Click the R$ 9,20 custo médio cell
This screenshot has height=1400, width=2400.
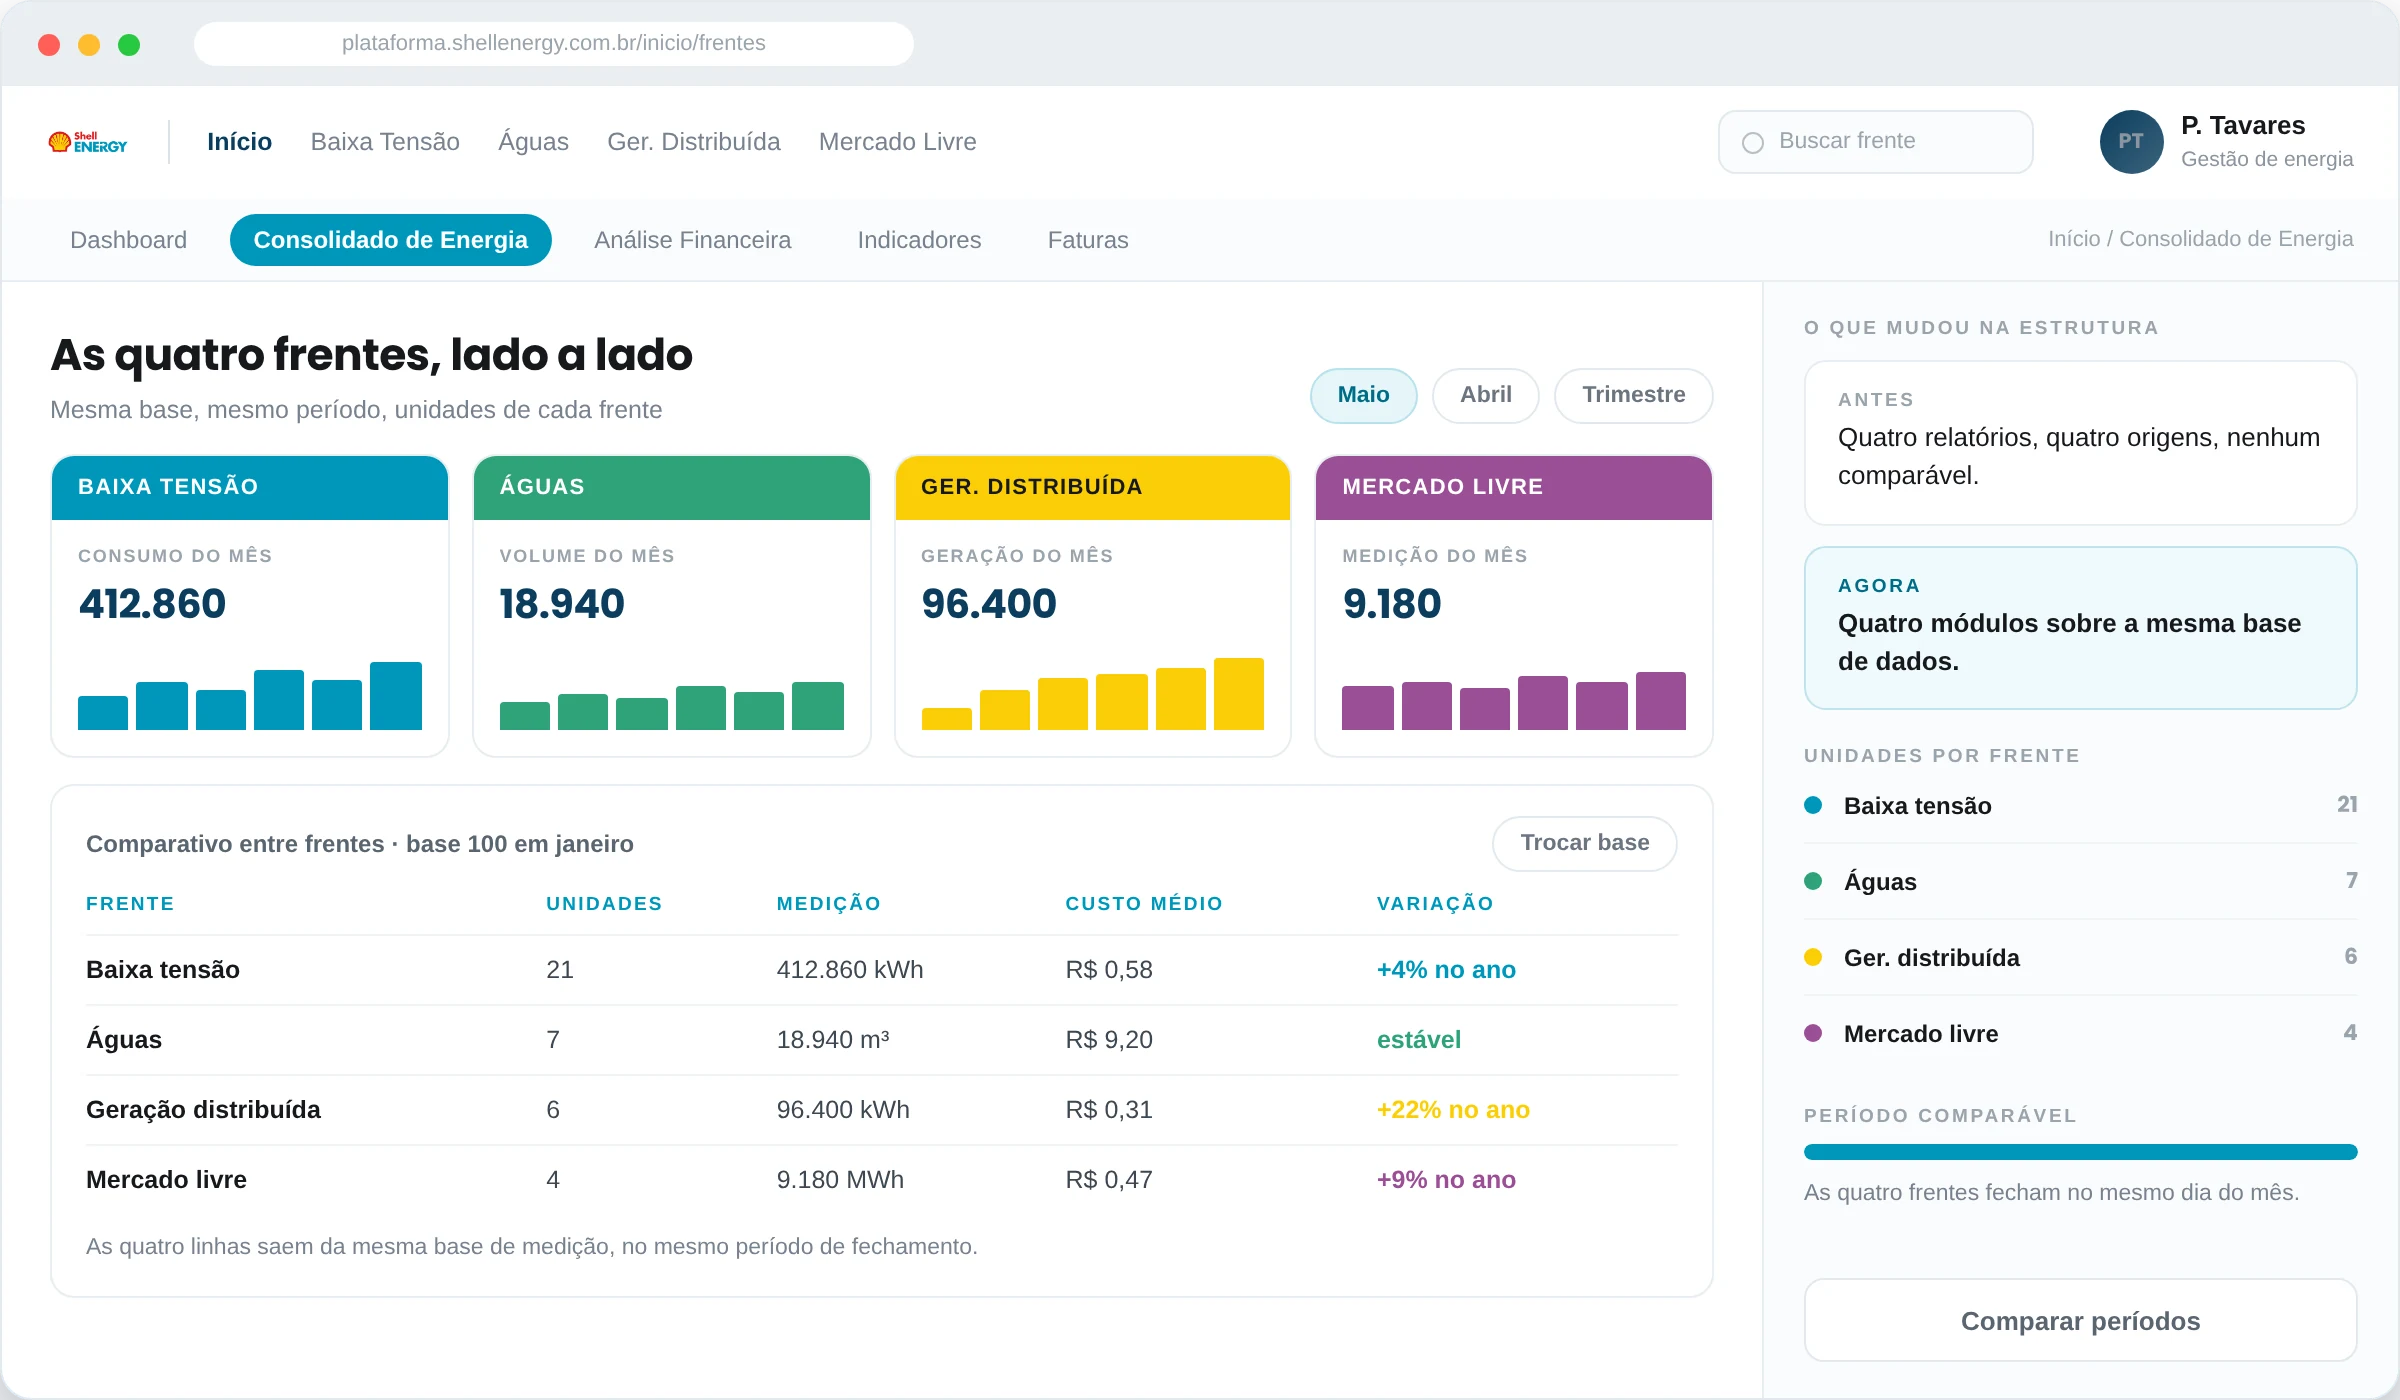[x=1109, y=1040]
